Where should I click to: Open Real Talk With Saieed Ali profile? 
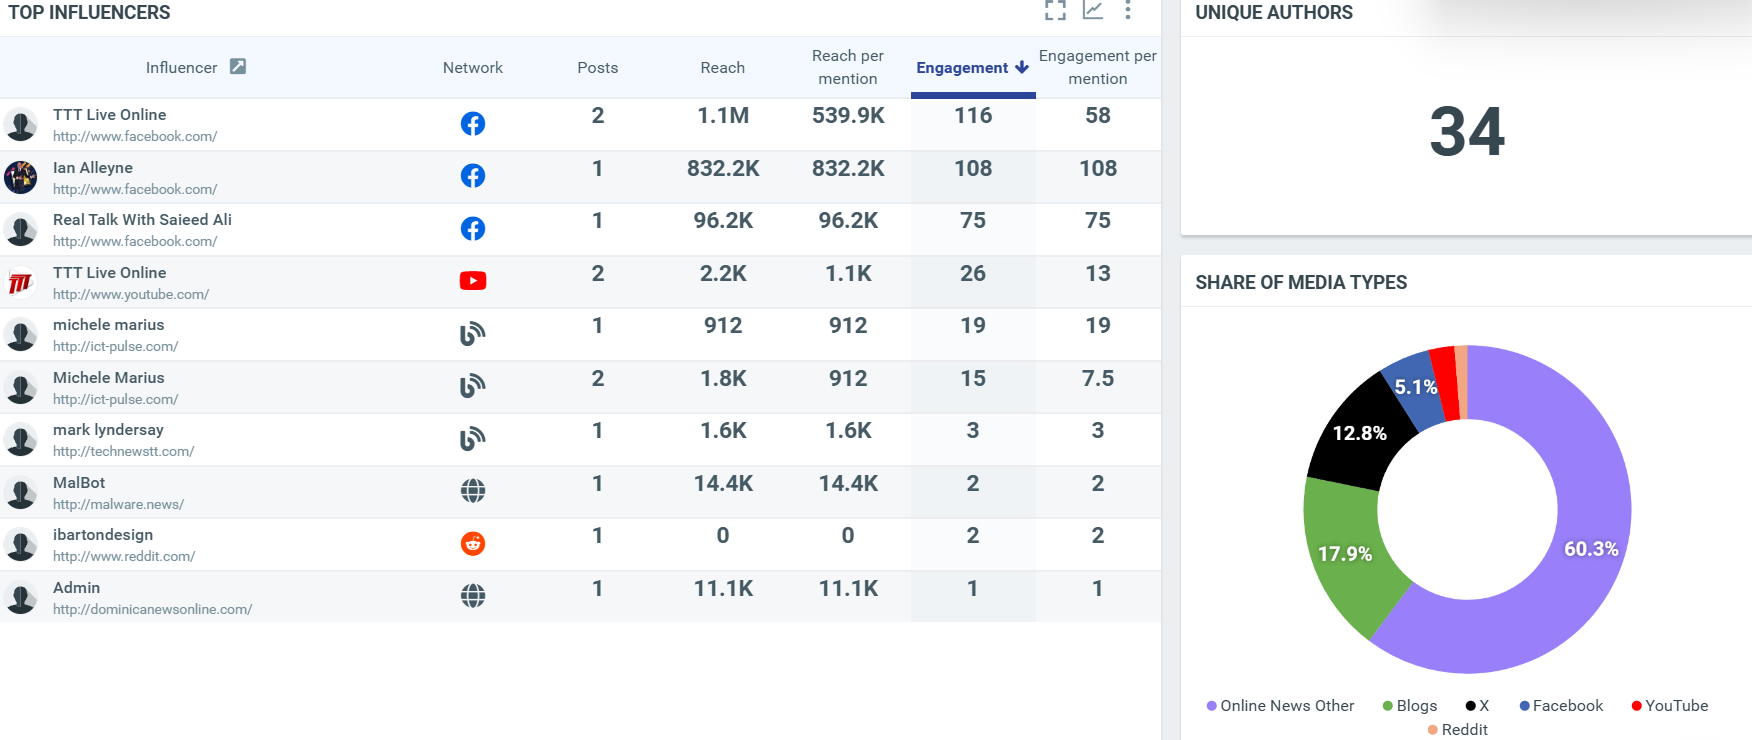(142, 220)
